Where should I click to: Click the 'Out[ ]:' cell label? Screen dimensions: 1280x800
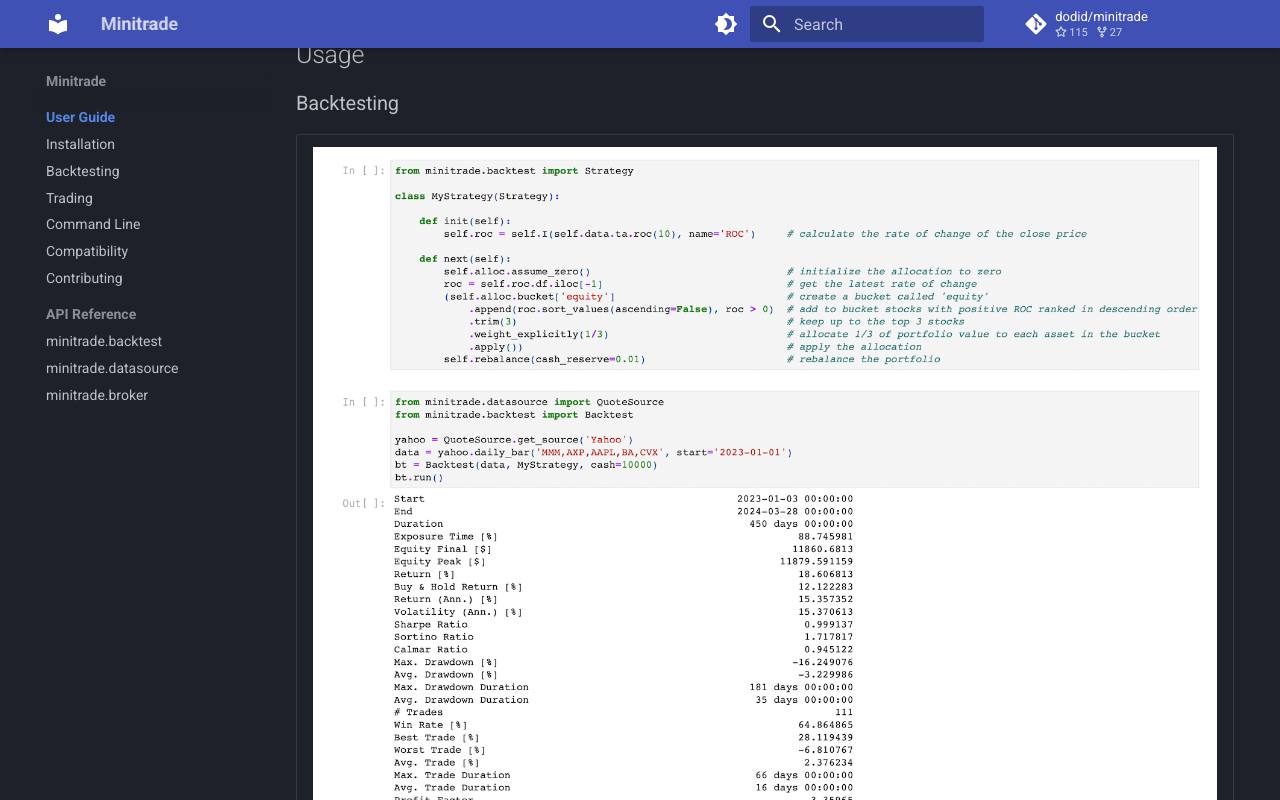363,503
